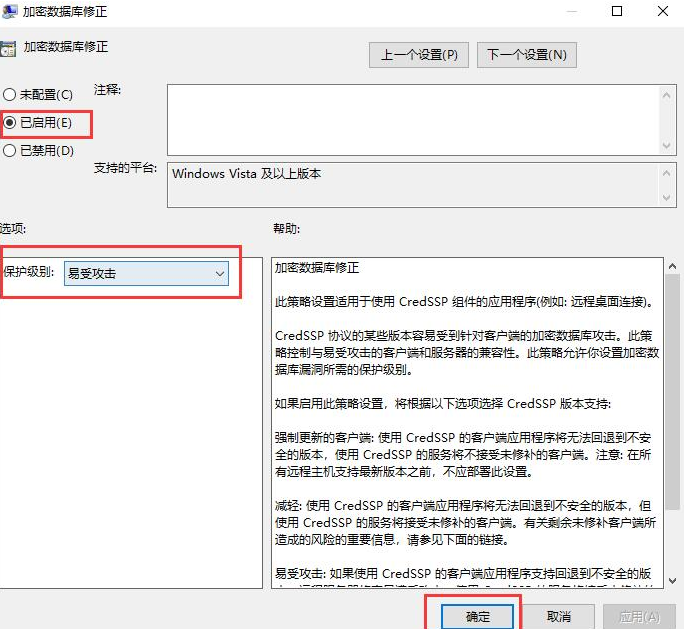Image resolution: width=696 pixels, height=629 pixels.
Task: Click down arrow of 帮助 panel scrollbar
Action: [673, 580]
